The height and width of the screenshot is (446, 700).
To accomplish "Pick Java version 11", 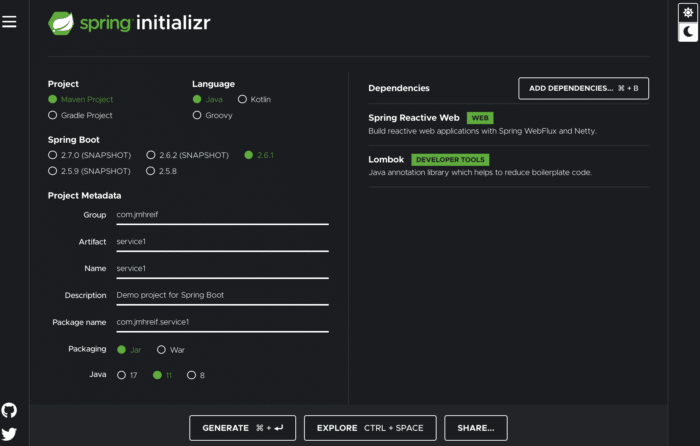I will pos(157,375).
